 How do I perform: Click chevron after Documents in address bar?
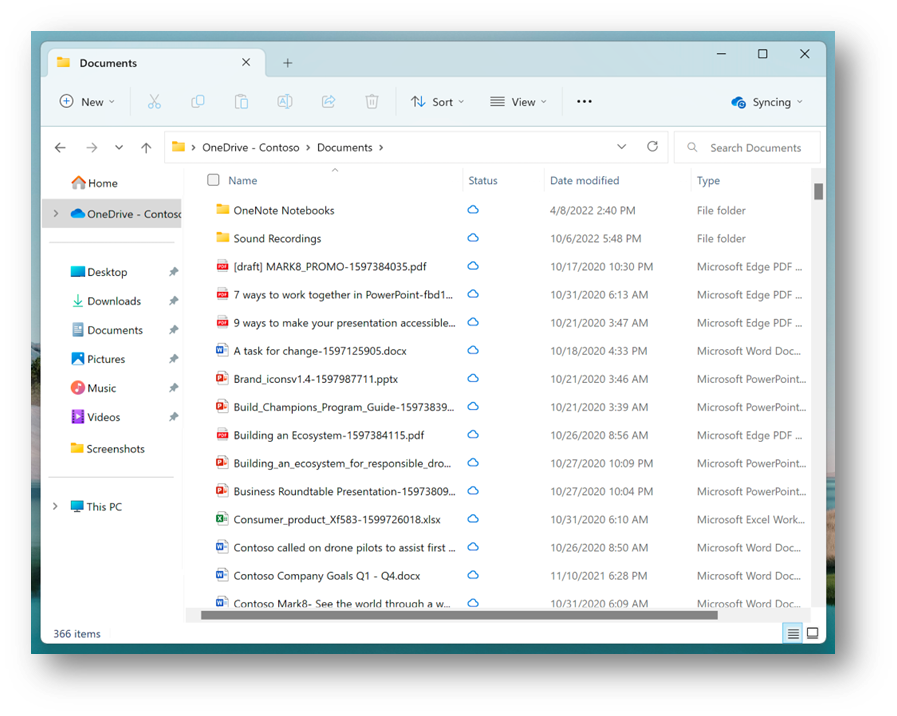point(381,148)
